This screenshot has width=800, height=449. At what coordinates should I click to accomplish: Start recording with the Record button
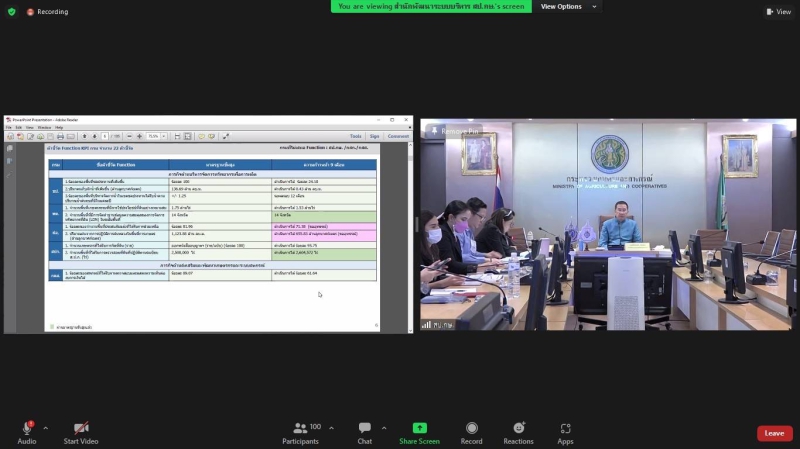pyautogui.click(x=471, y=428)
